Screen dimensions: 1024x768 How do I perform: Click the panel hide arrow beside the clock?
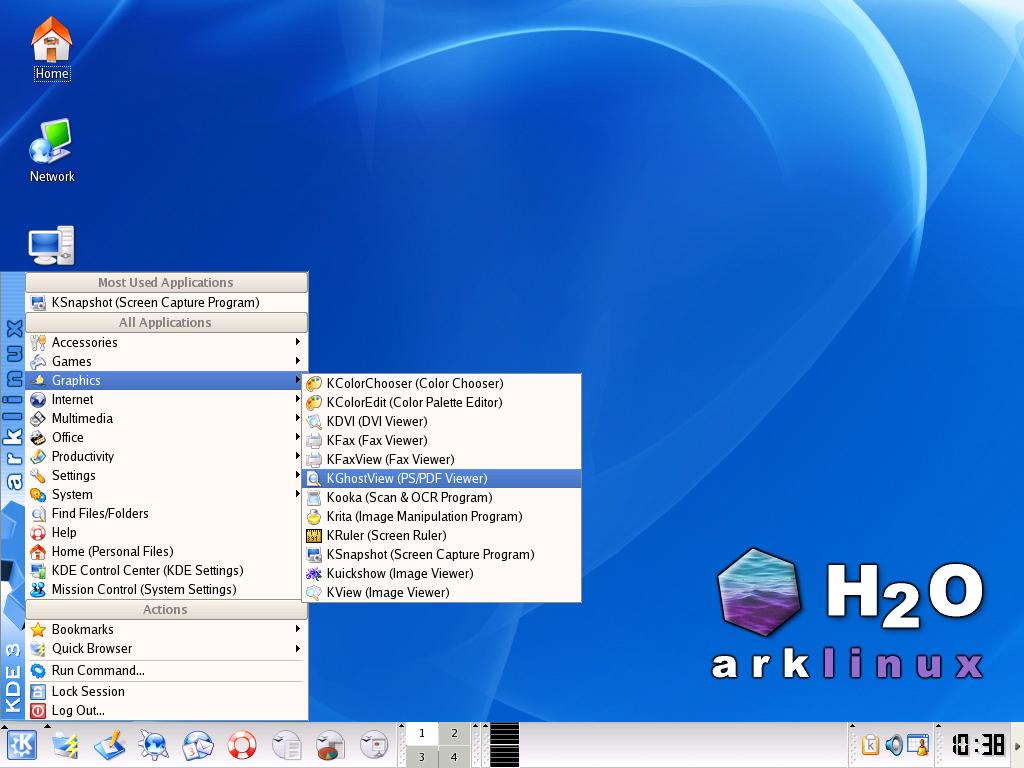(1017, 745)
